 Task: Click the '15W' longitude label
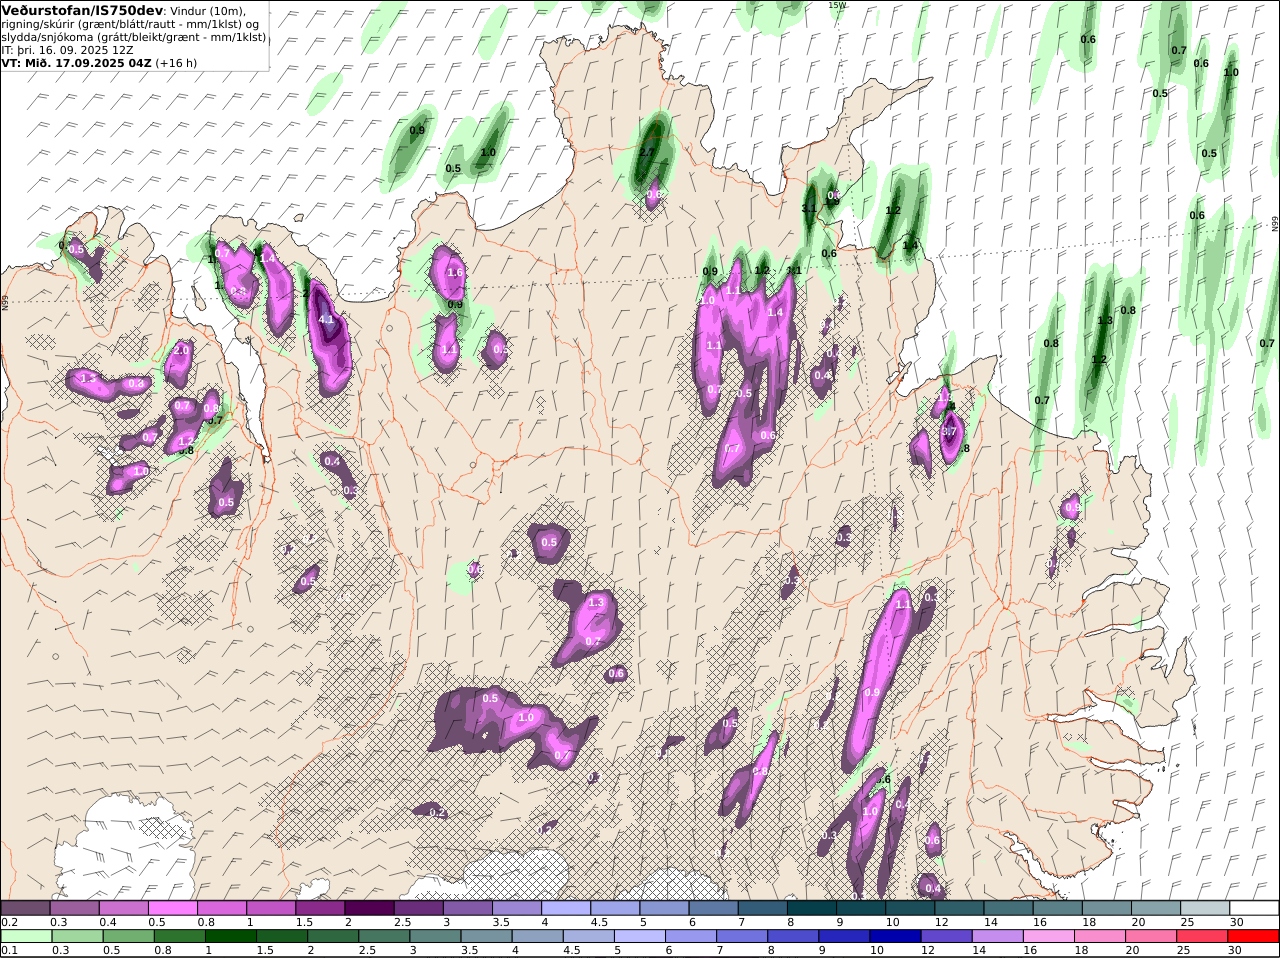pyautogui.click(x=836, y=5)
